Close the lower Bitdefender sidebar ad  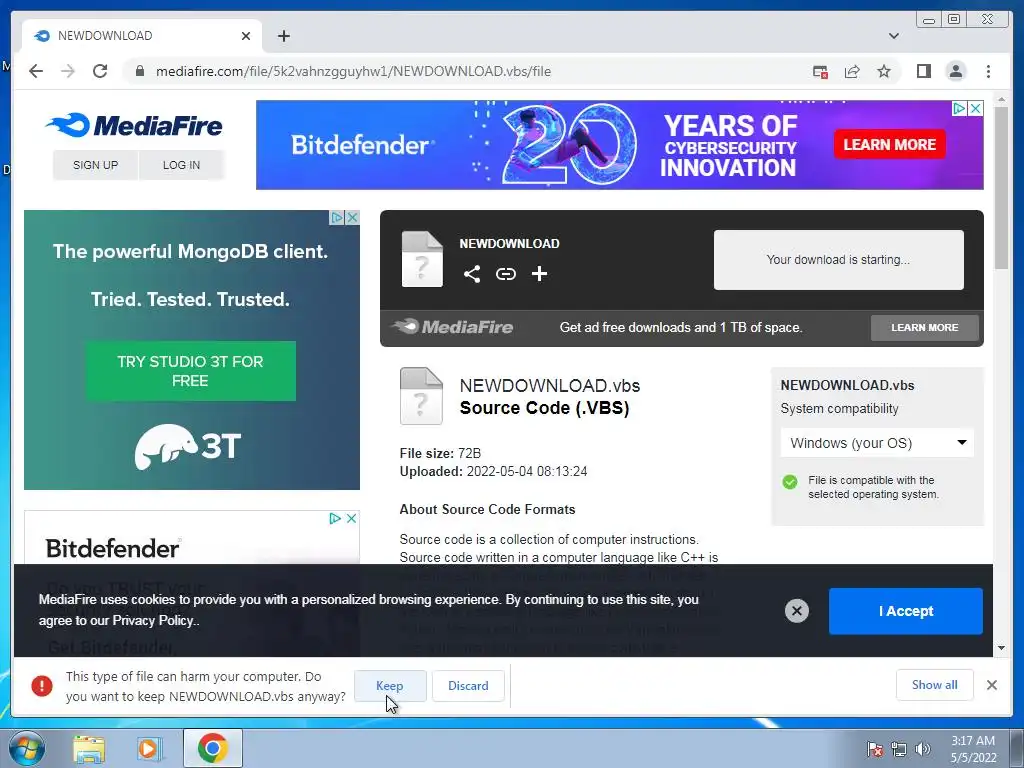coord(351,518)
